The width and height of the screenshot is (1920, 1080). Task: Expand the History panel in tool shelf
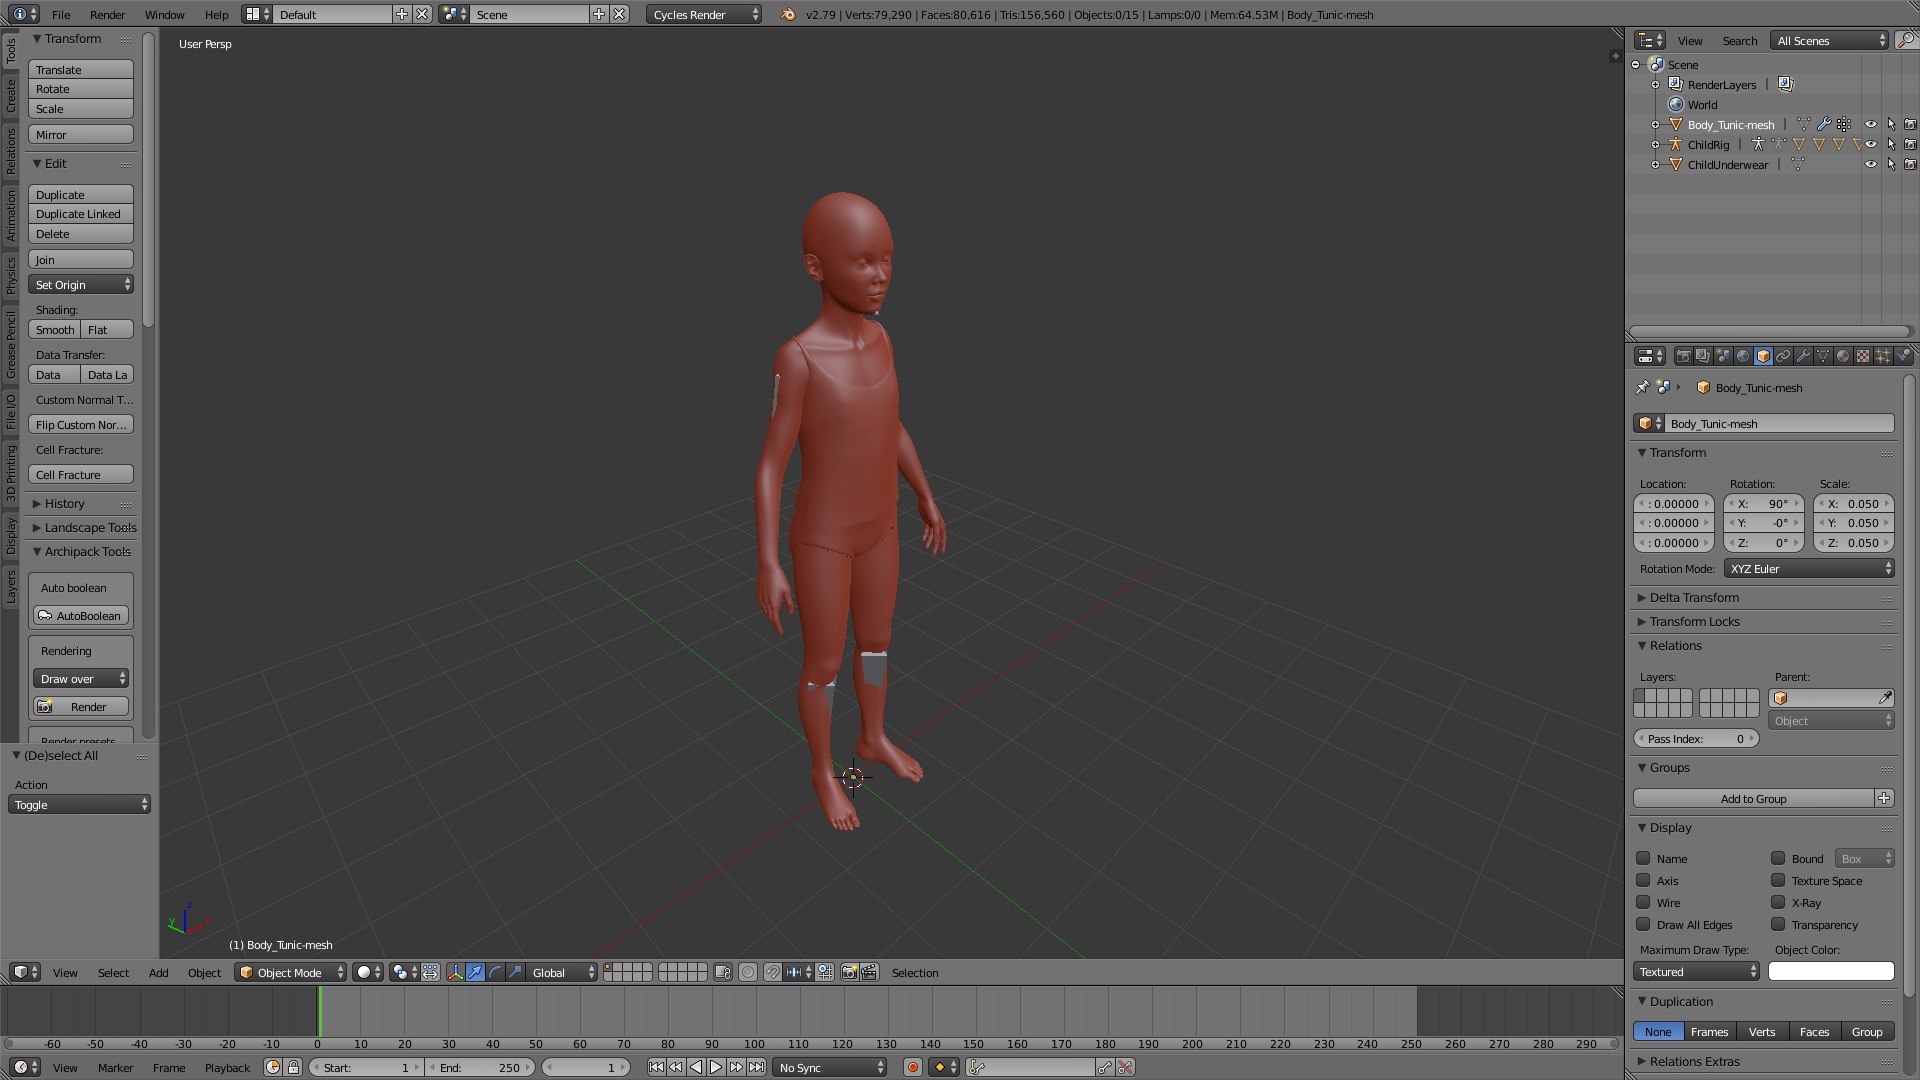pyautogui.click(x=64, y=503)
